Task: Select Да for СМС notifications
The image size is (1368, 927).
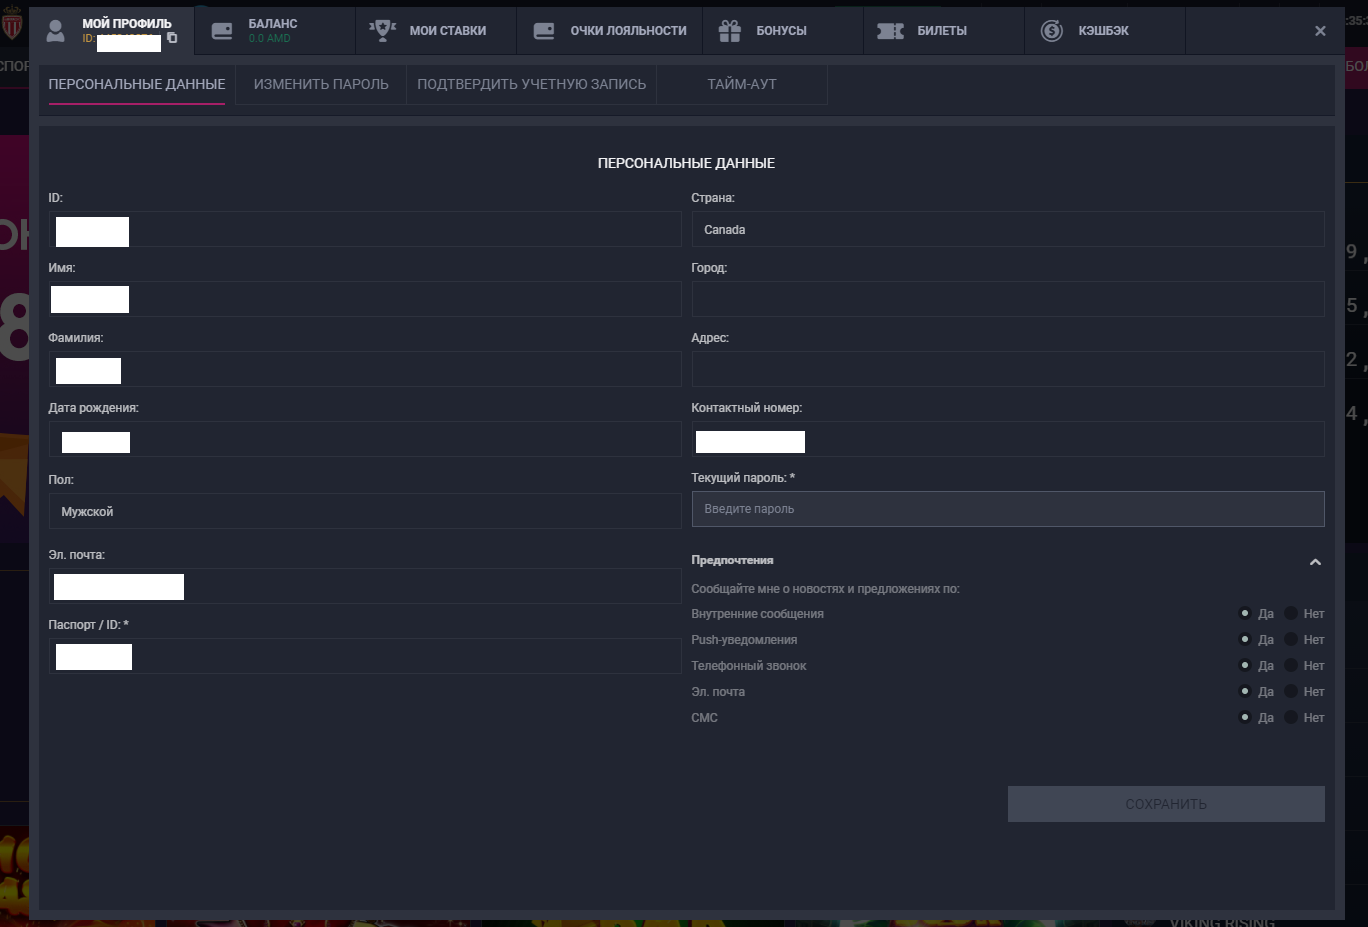Action: tap(1245, 717)
